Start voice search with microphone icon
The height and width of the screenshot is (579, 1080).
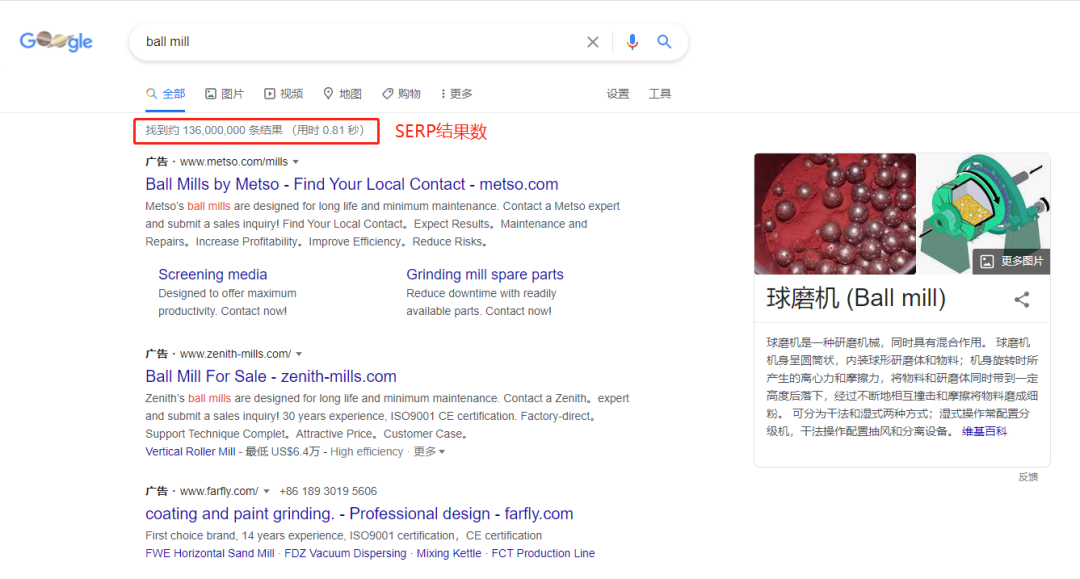coord(632,42)
